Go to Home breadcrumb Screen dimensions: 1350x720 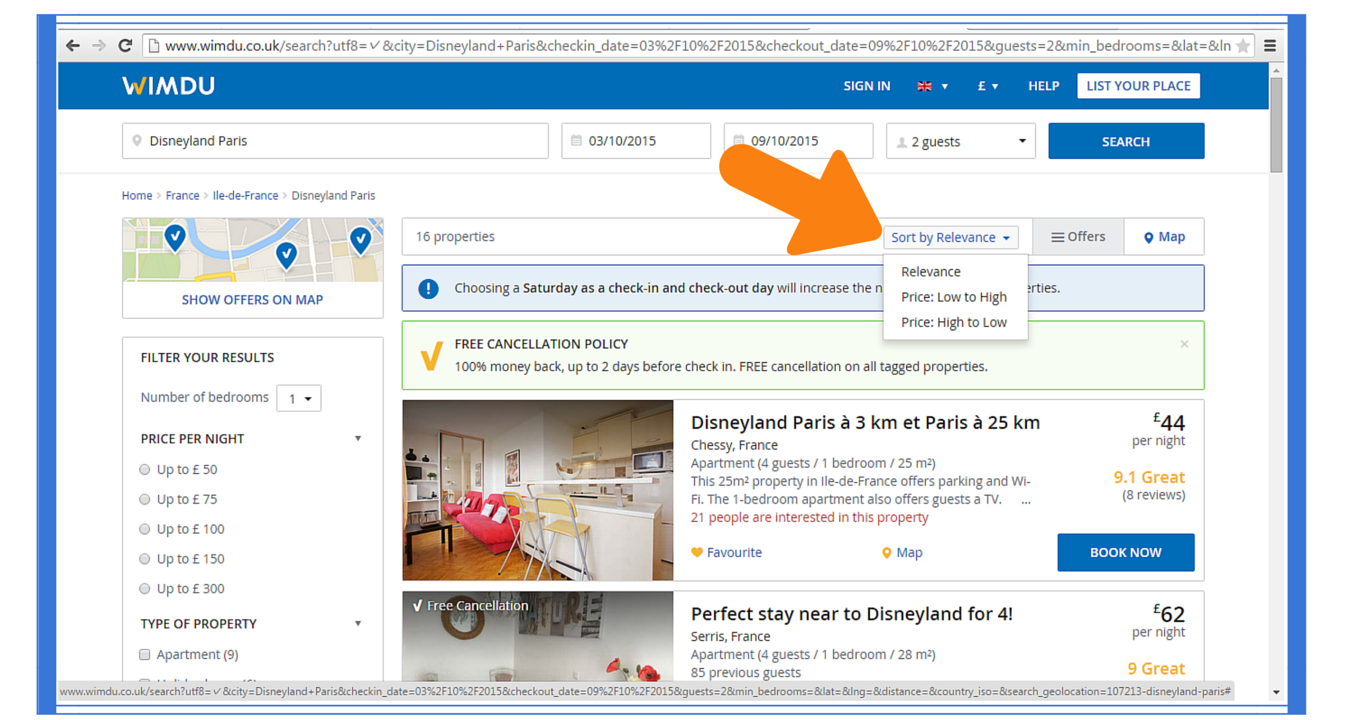pos(137,196)
